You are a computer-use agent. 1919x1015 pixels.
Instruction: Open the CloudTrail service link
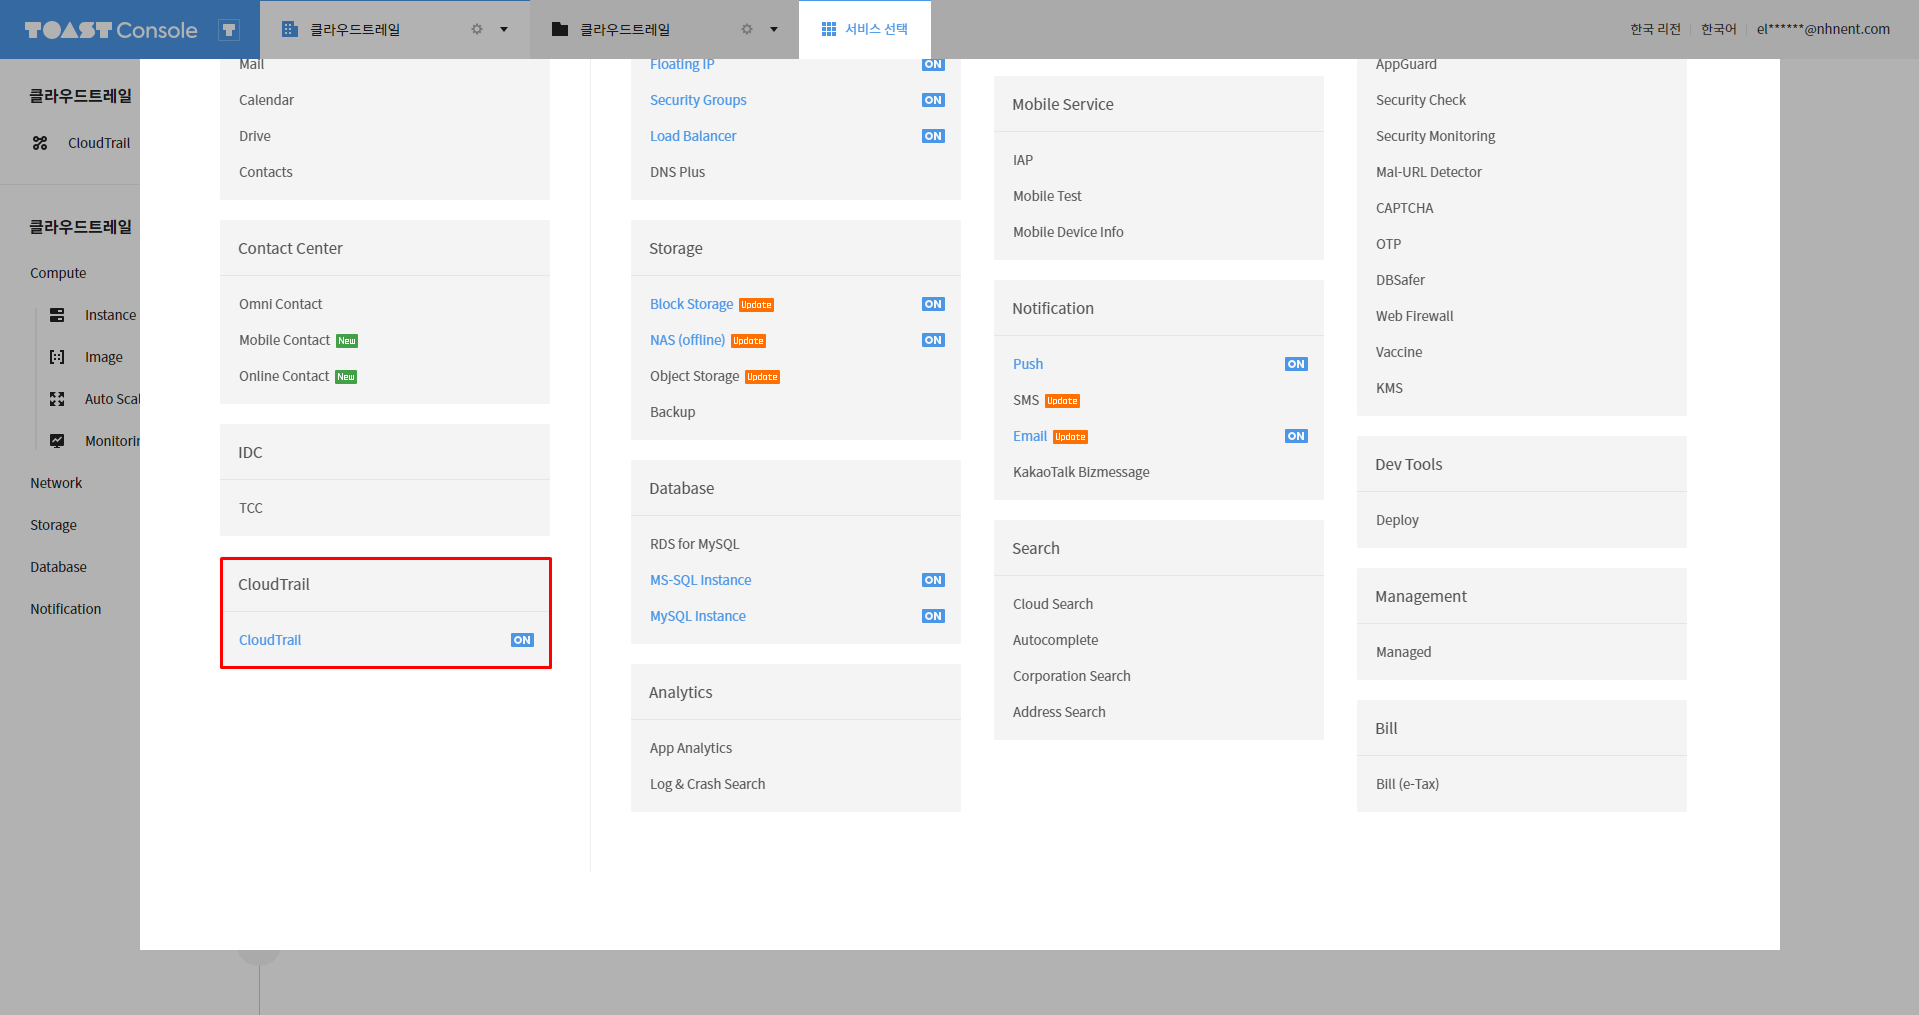[x=270, y=640]
